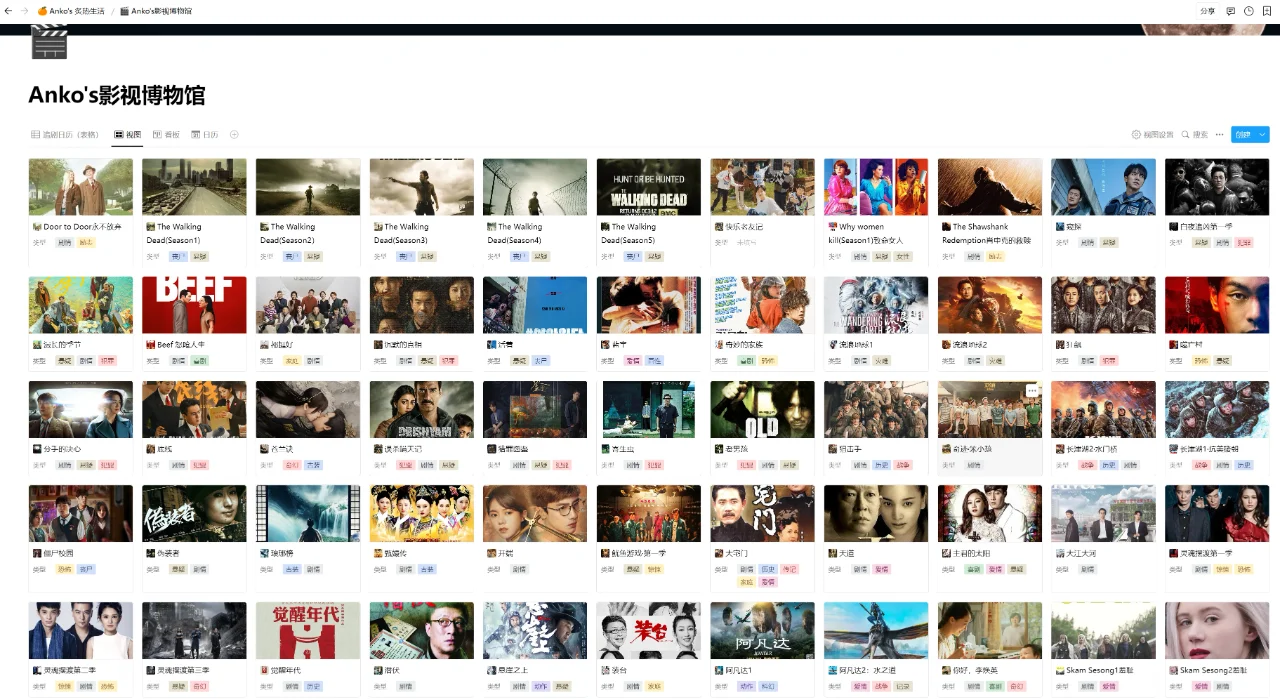Open the three-dot more options menu in toolbar
The image size is (1280, 699).
click(1219, 134)
